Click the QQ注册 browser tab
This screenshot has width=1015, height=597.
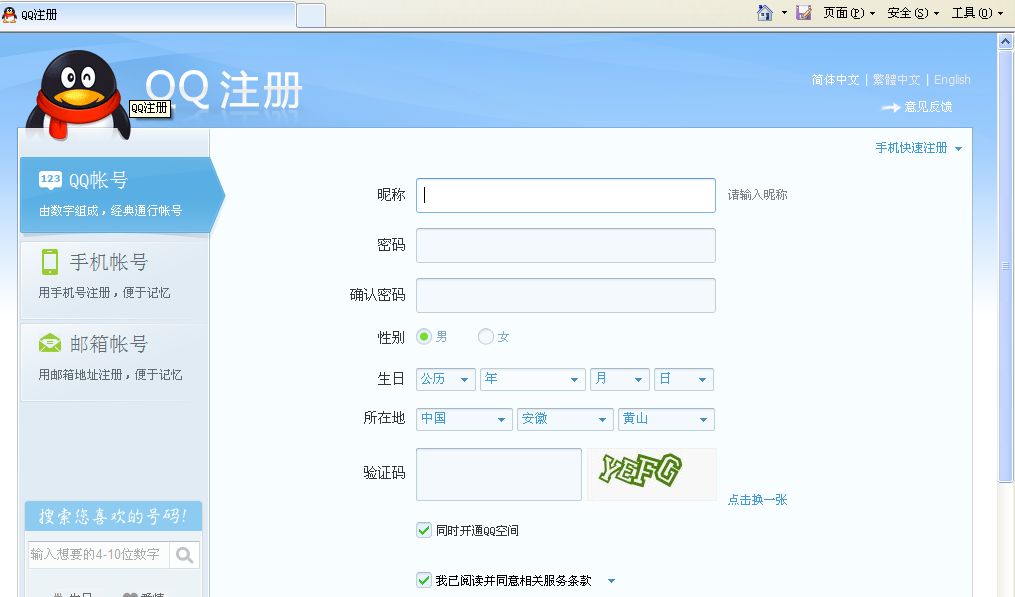tap(148, 14)
